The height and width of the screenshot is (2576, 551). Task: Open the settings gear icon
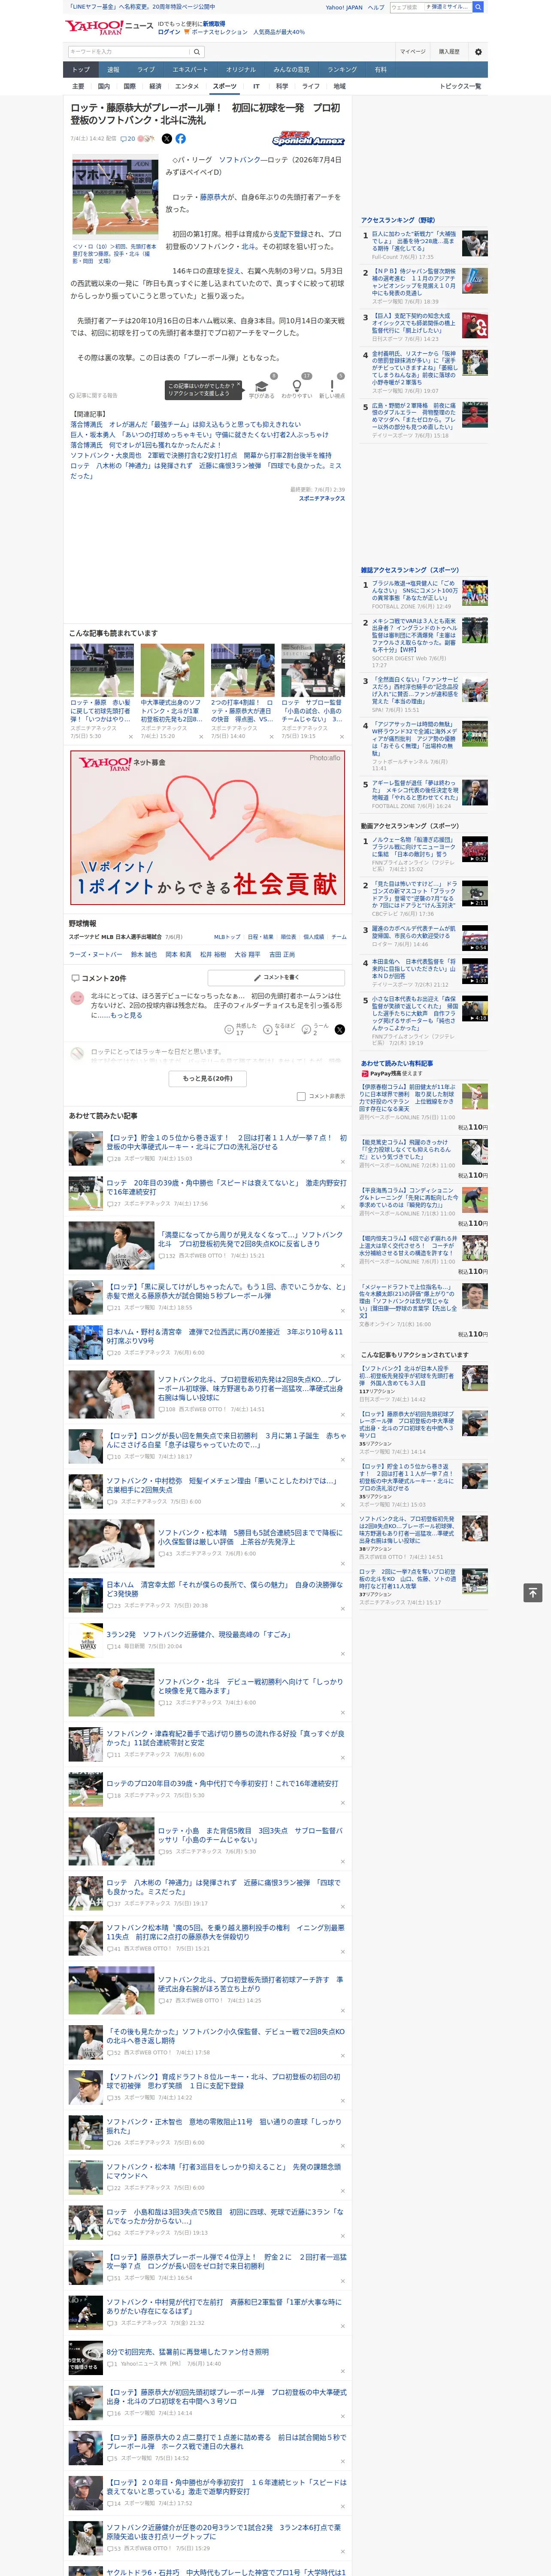coord(478,52)
